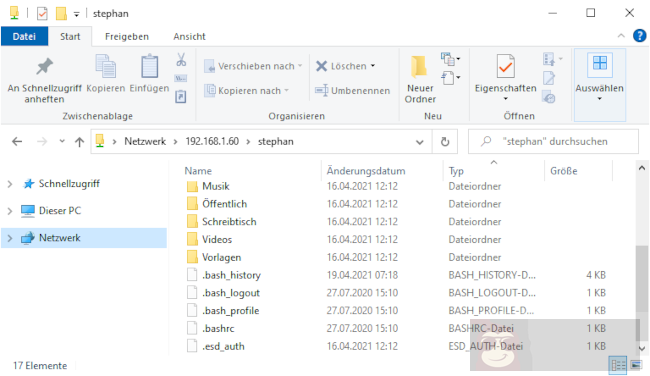This screenshot has height=376, width=650.
Task: Click the open icon in the Öffnen group
Action: pyautogui.click(x=553, y=59)
